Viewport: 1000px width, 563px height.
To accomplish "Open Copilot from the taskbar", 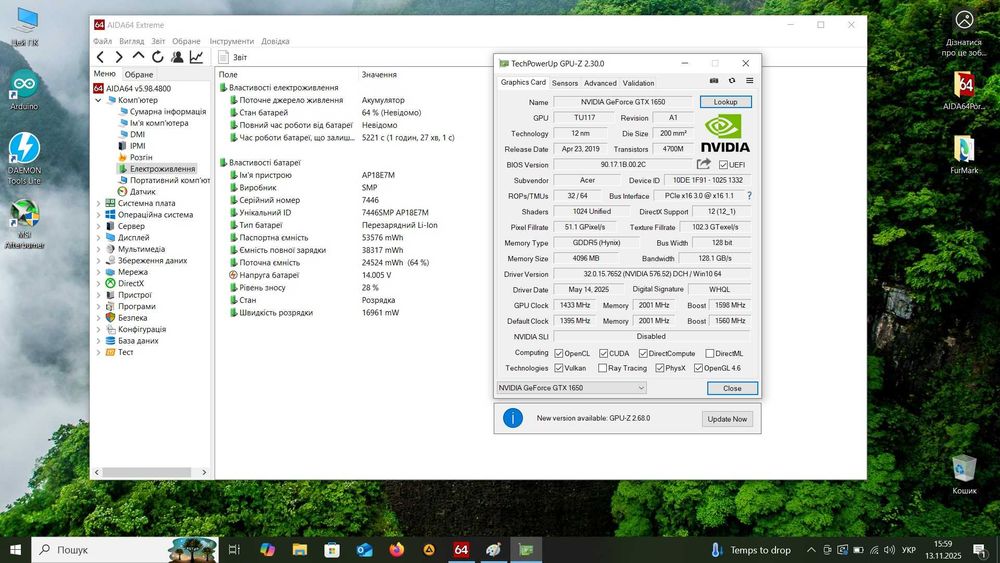I will (267, 549).
